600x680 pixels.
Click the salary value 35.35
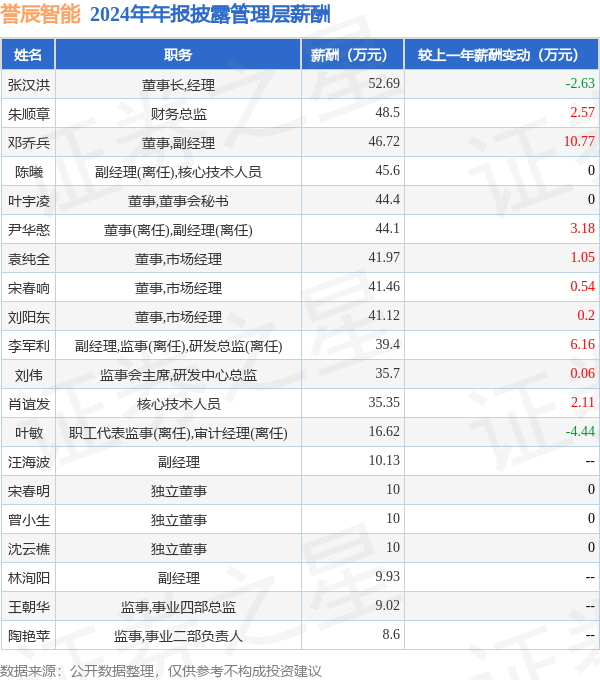point(384,402)
